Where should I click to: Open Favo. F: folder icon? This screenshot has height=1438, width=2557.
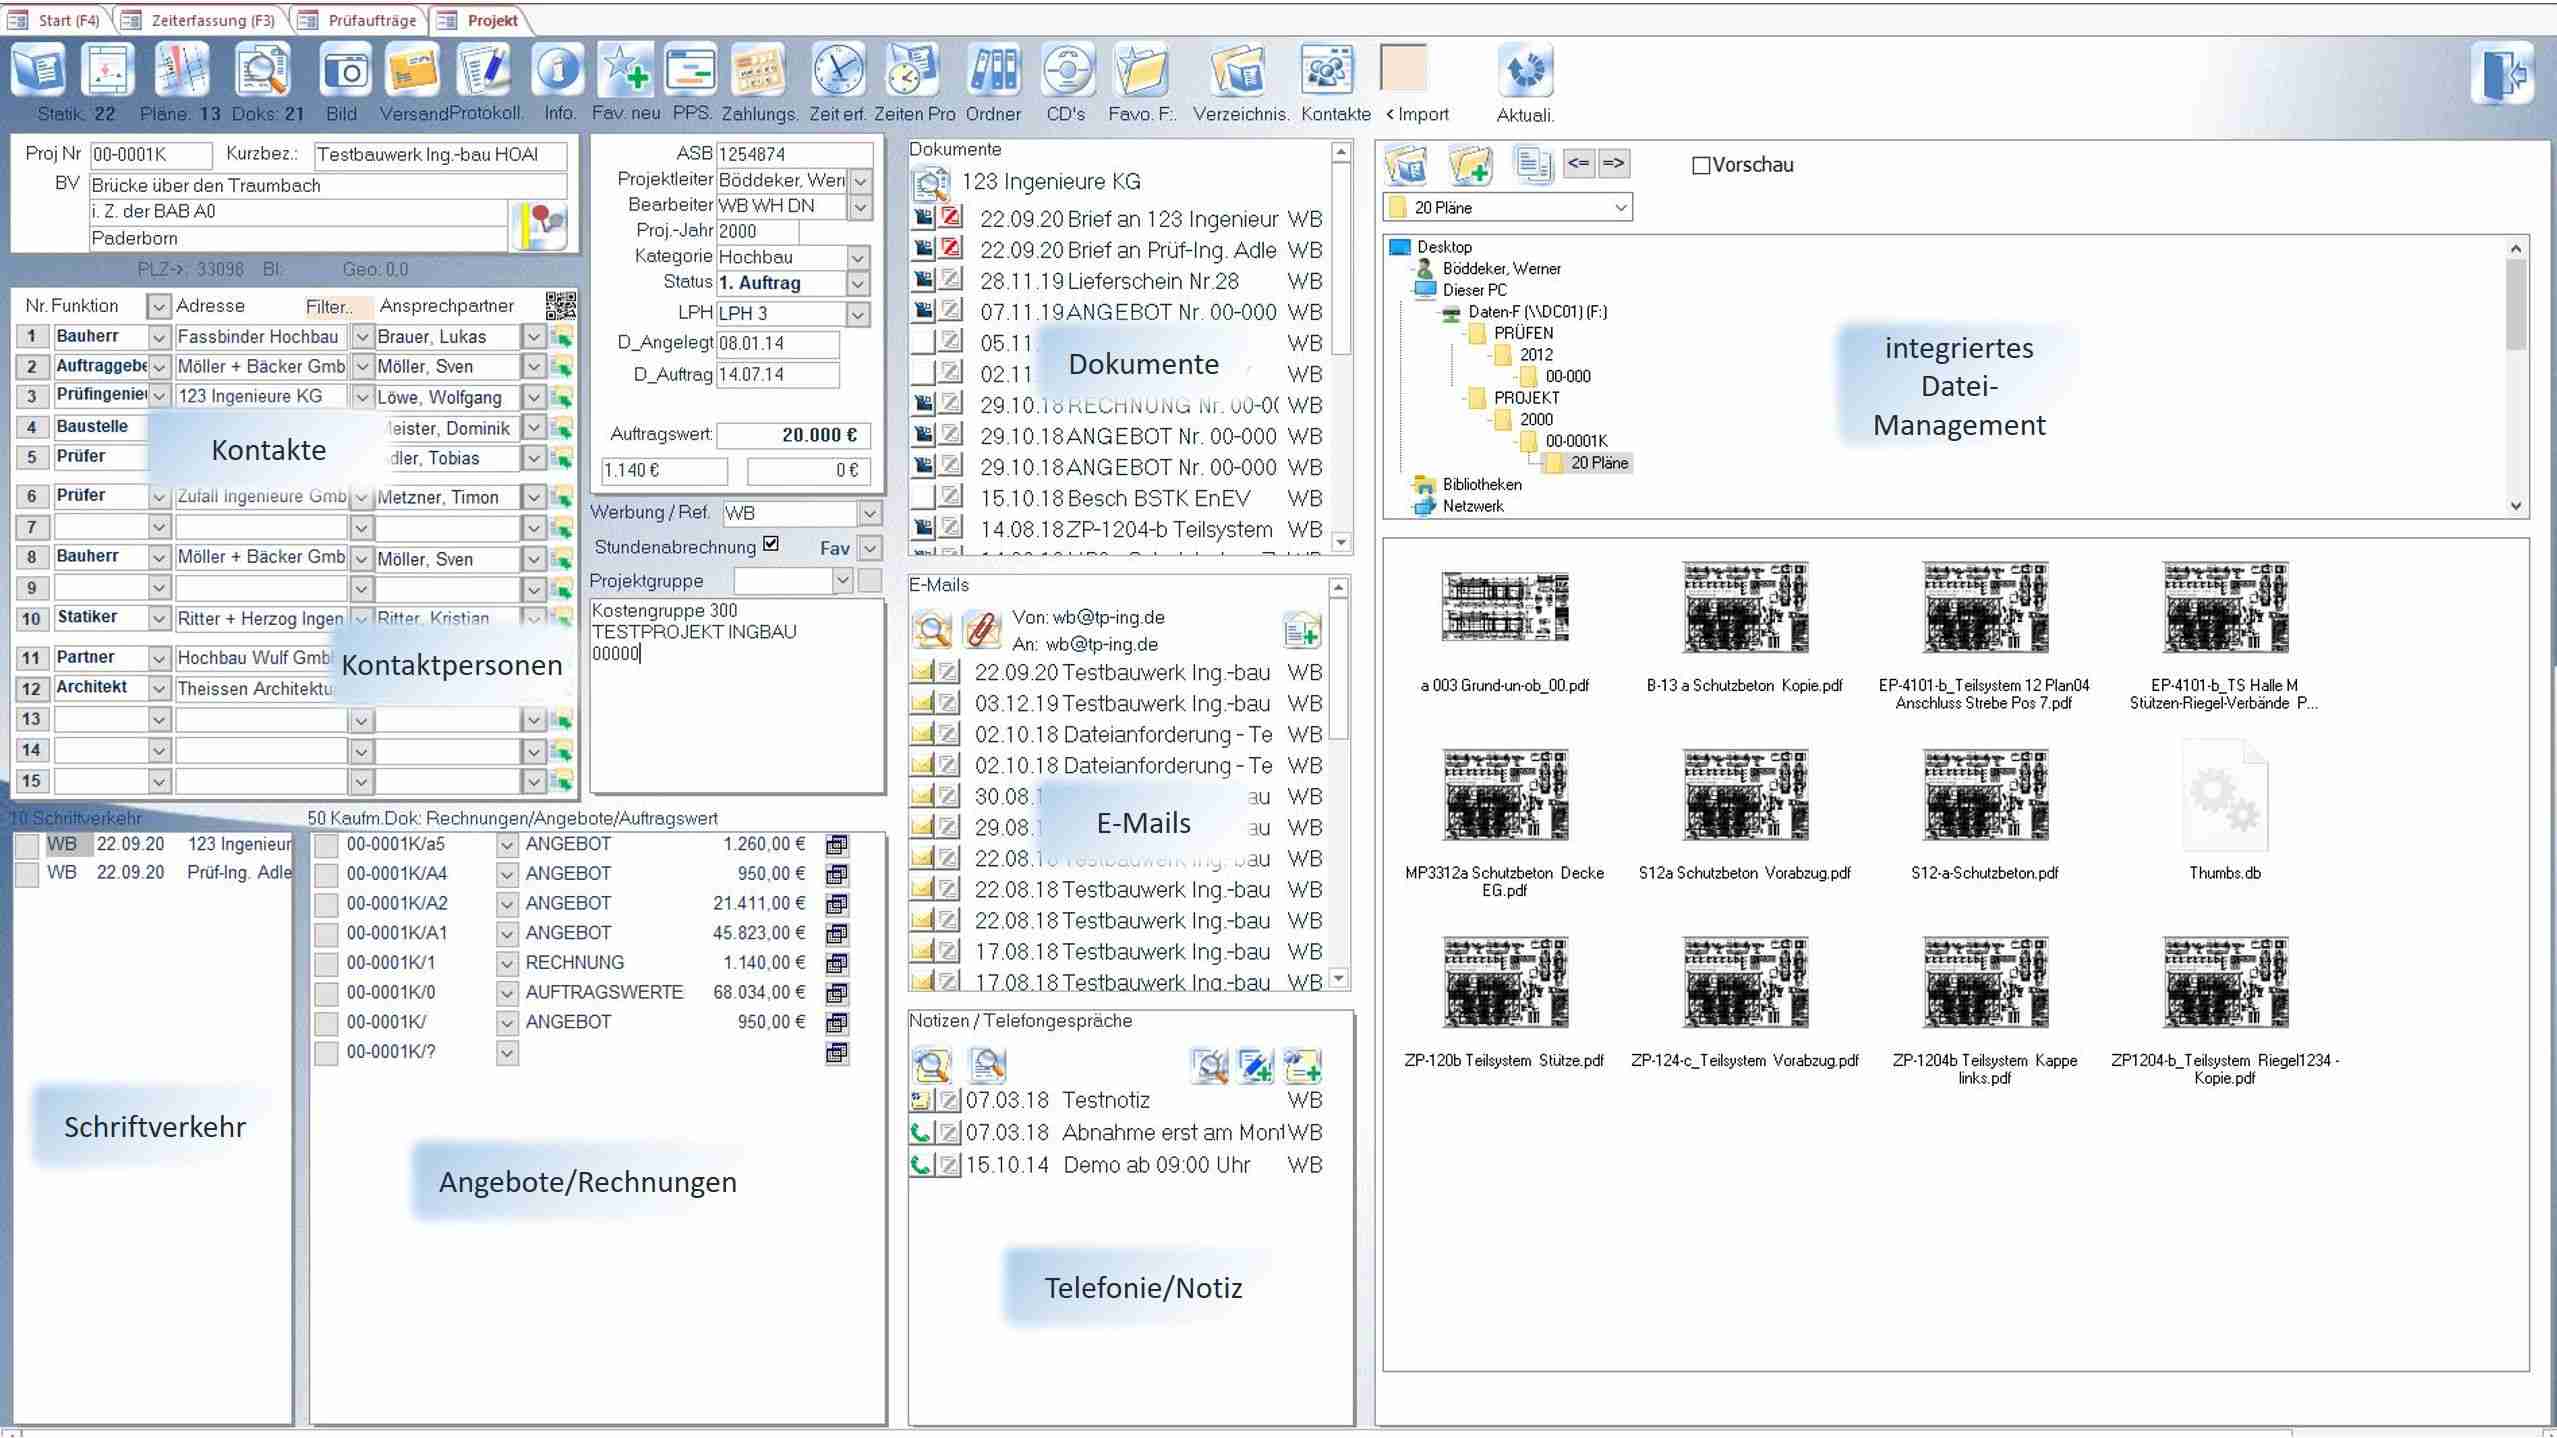click(x=1141, y=72)
